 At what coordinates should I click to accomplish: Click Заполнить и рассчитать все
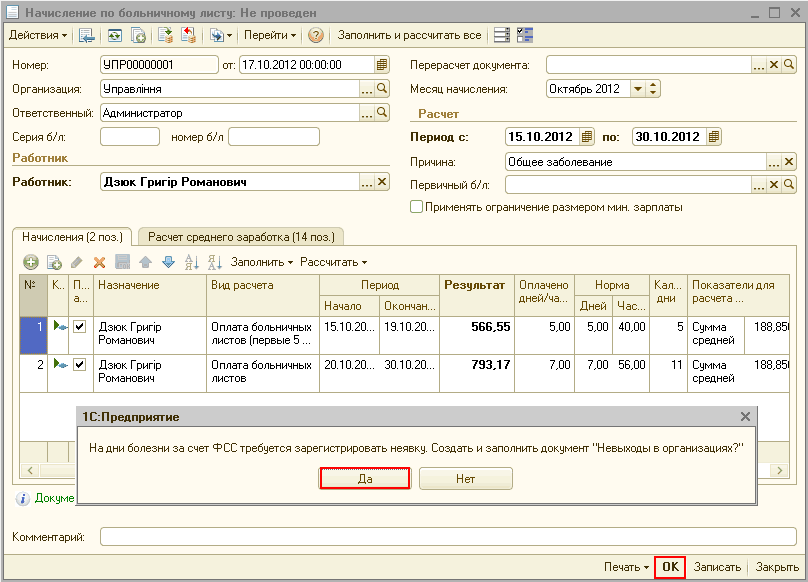pyautogui.click(x=409, y=35)
